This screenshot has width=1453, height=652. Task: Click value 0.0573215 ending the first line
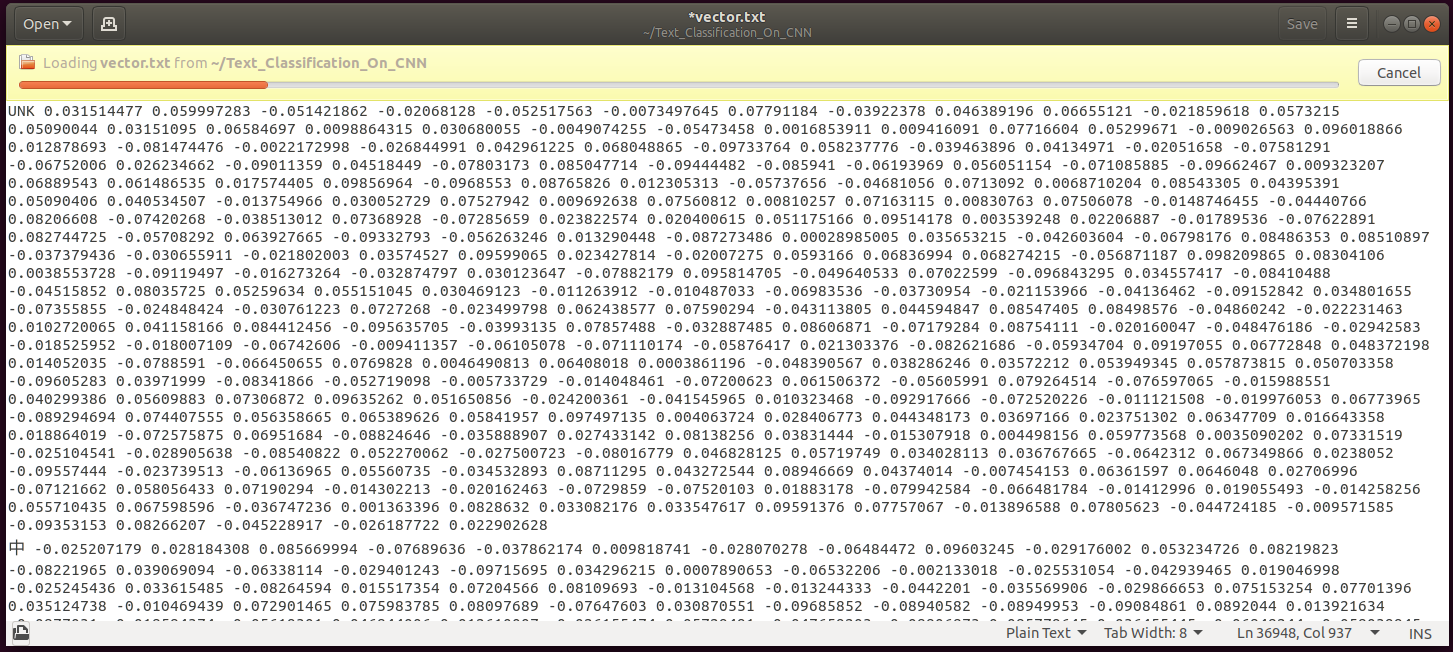[x=1300, y=111]
